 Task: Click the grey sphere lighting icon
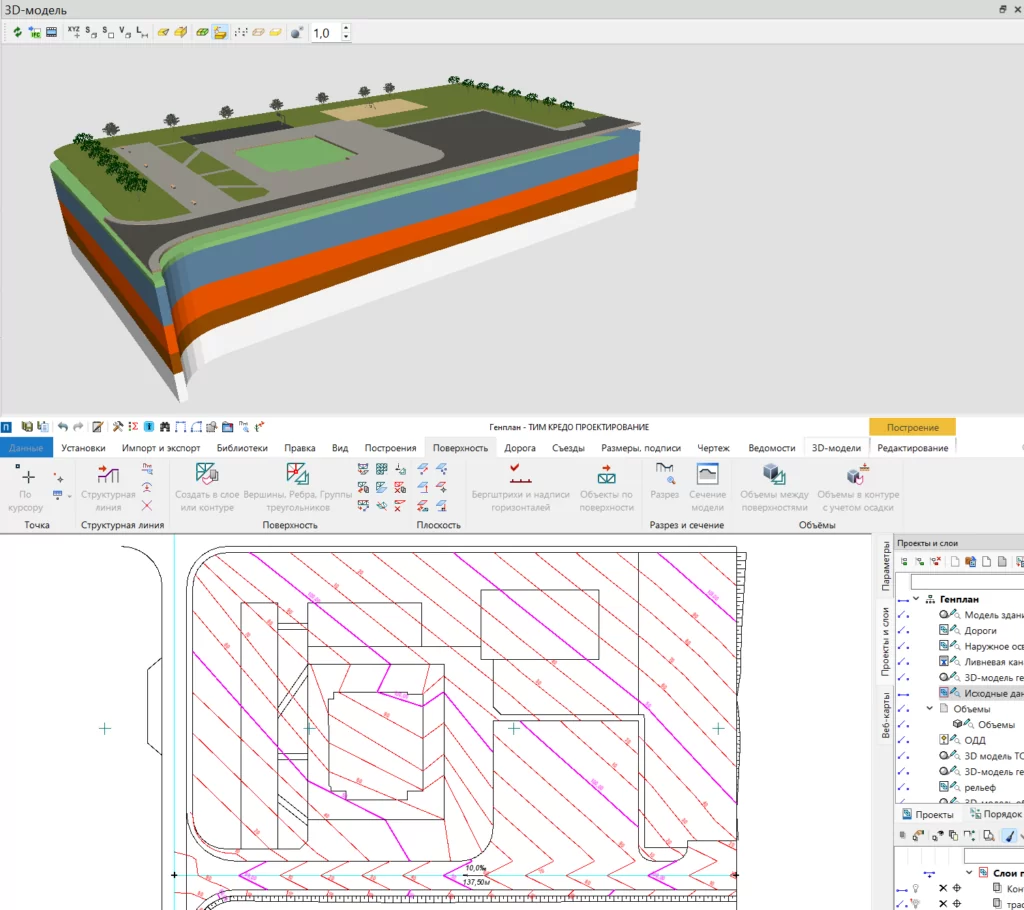tap(296, 32)
